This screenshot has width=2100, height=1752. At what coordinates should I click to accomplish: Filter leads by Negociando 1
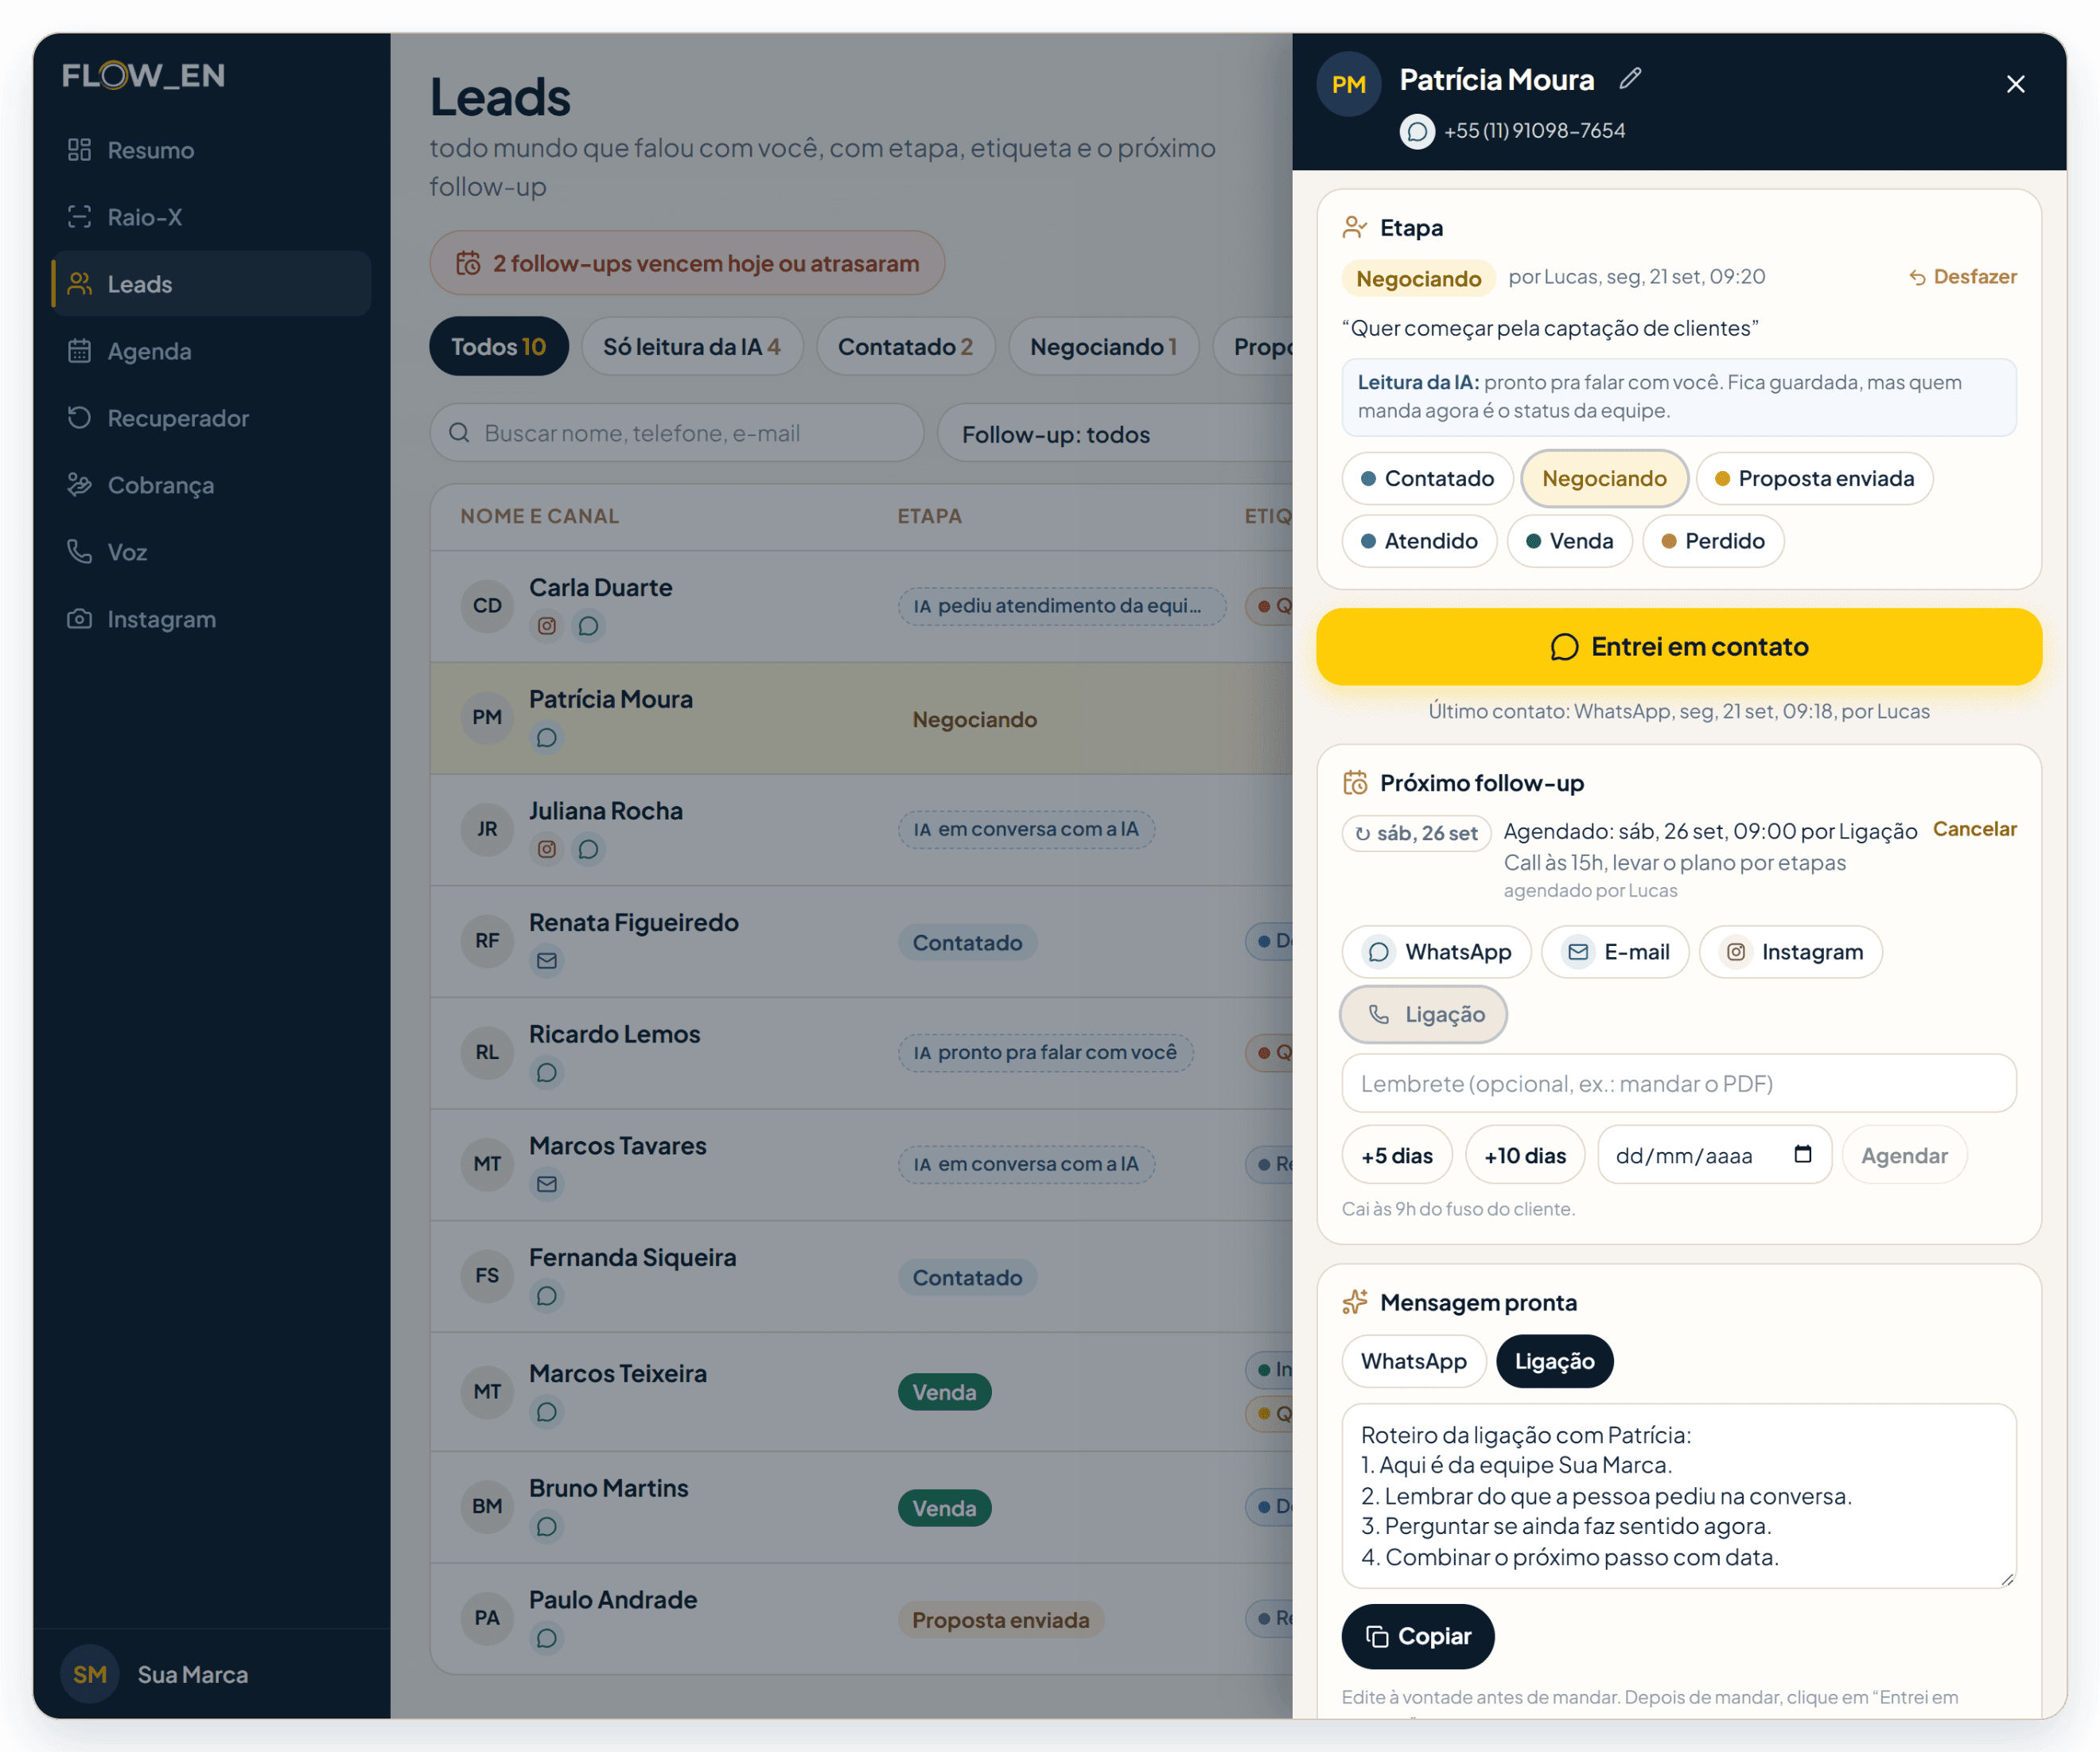(x=1104, y=347)
